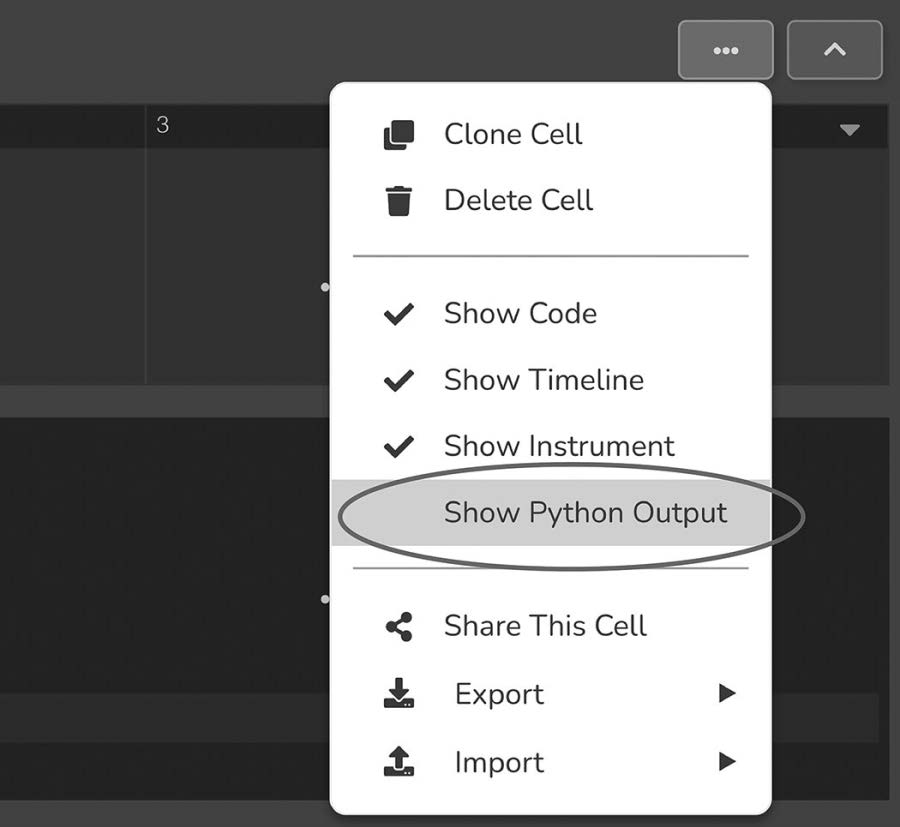Open the three-dots cell options button
Viewport: 900px width, 827px height.
726,50
